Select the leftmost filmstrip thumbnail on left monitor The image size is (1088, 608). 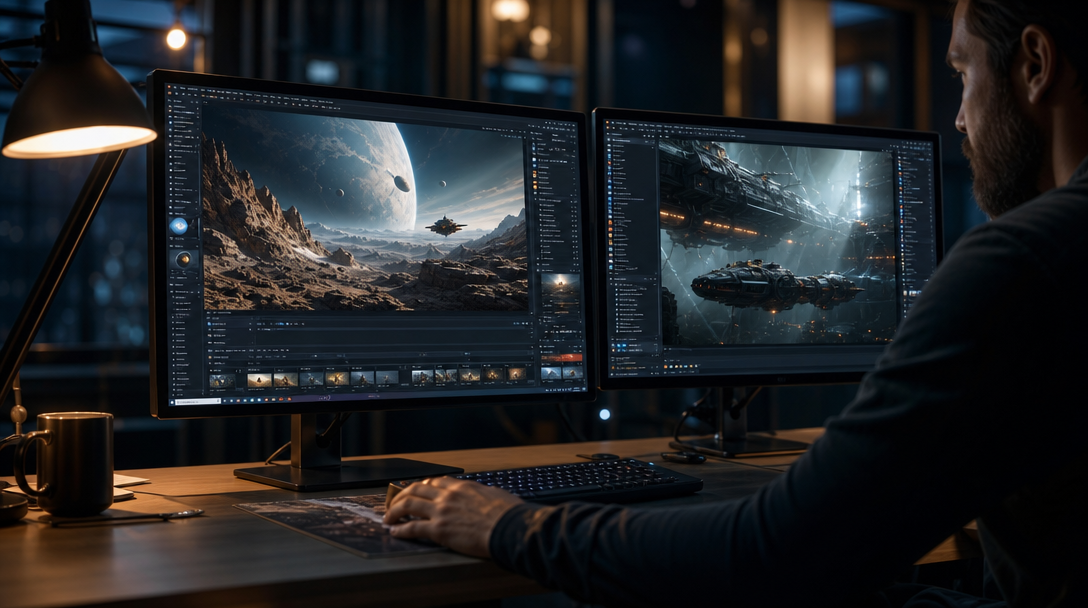222,380
